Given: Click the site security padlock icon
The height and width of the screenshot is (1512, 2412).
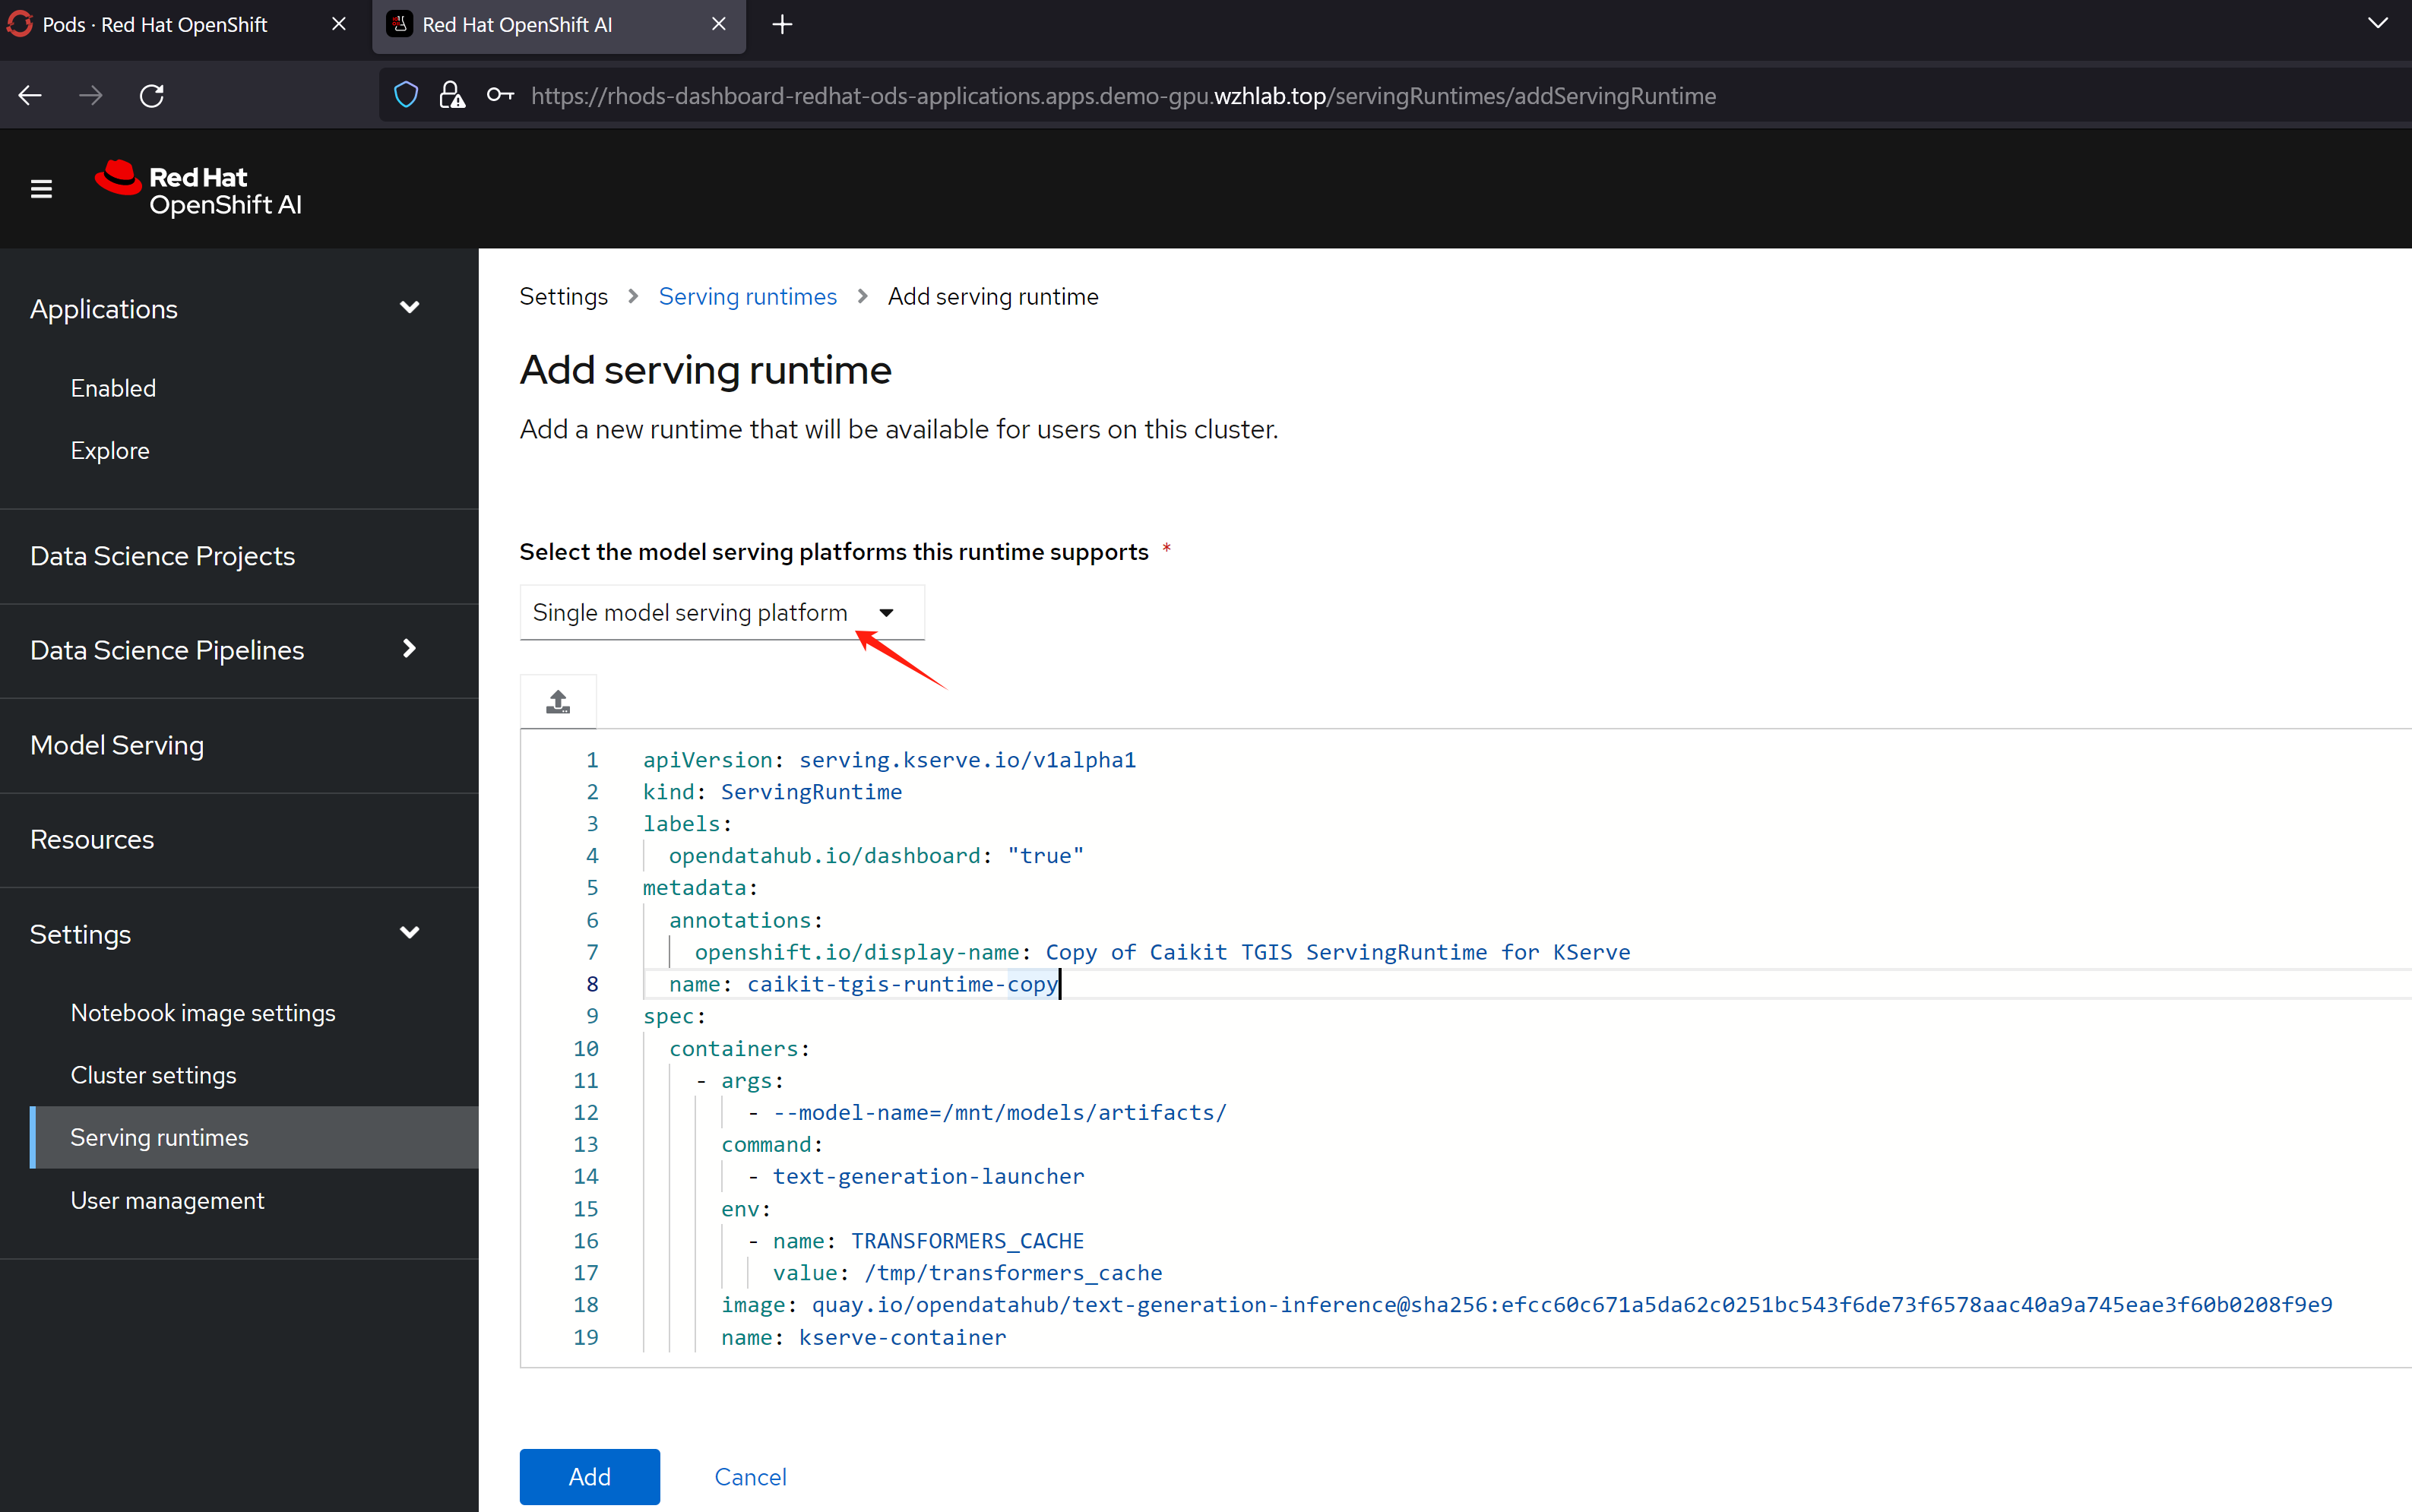Looking at the screenshot, I should click(x=452, y=96).
